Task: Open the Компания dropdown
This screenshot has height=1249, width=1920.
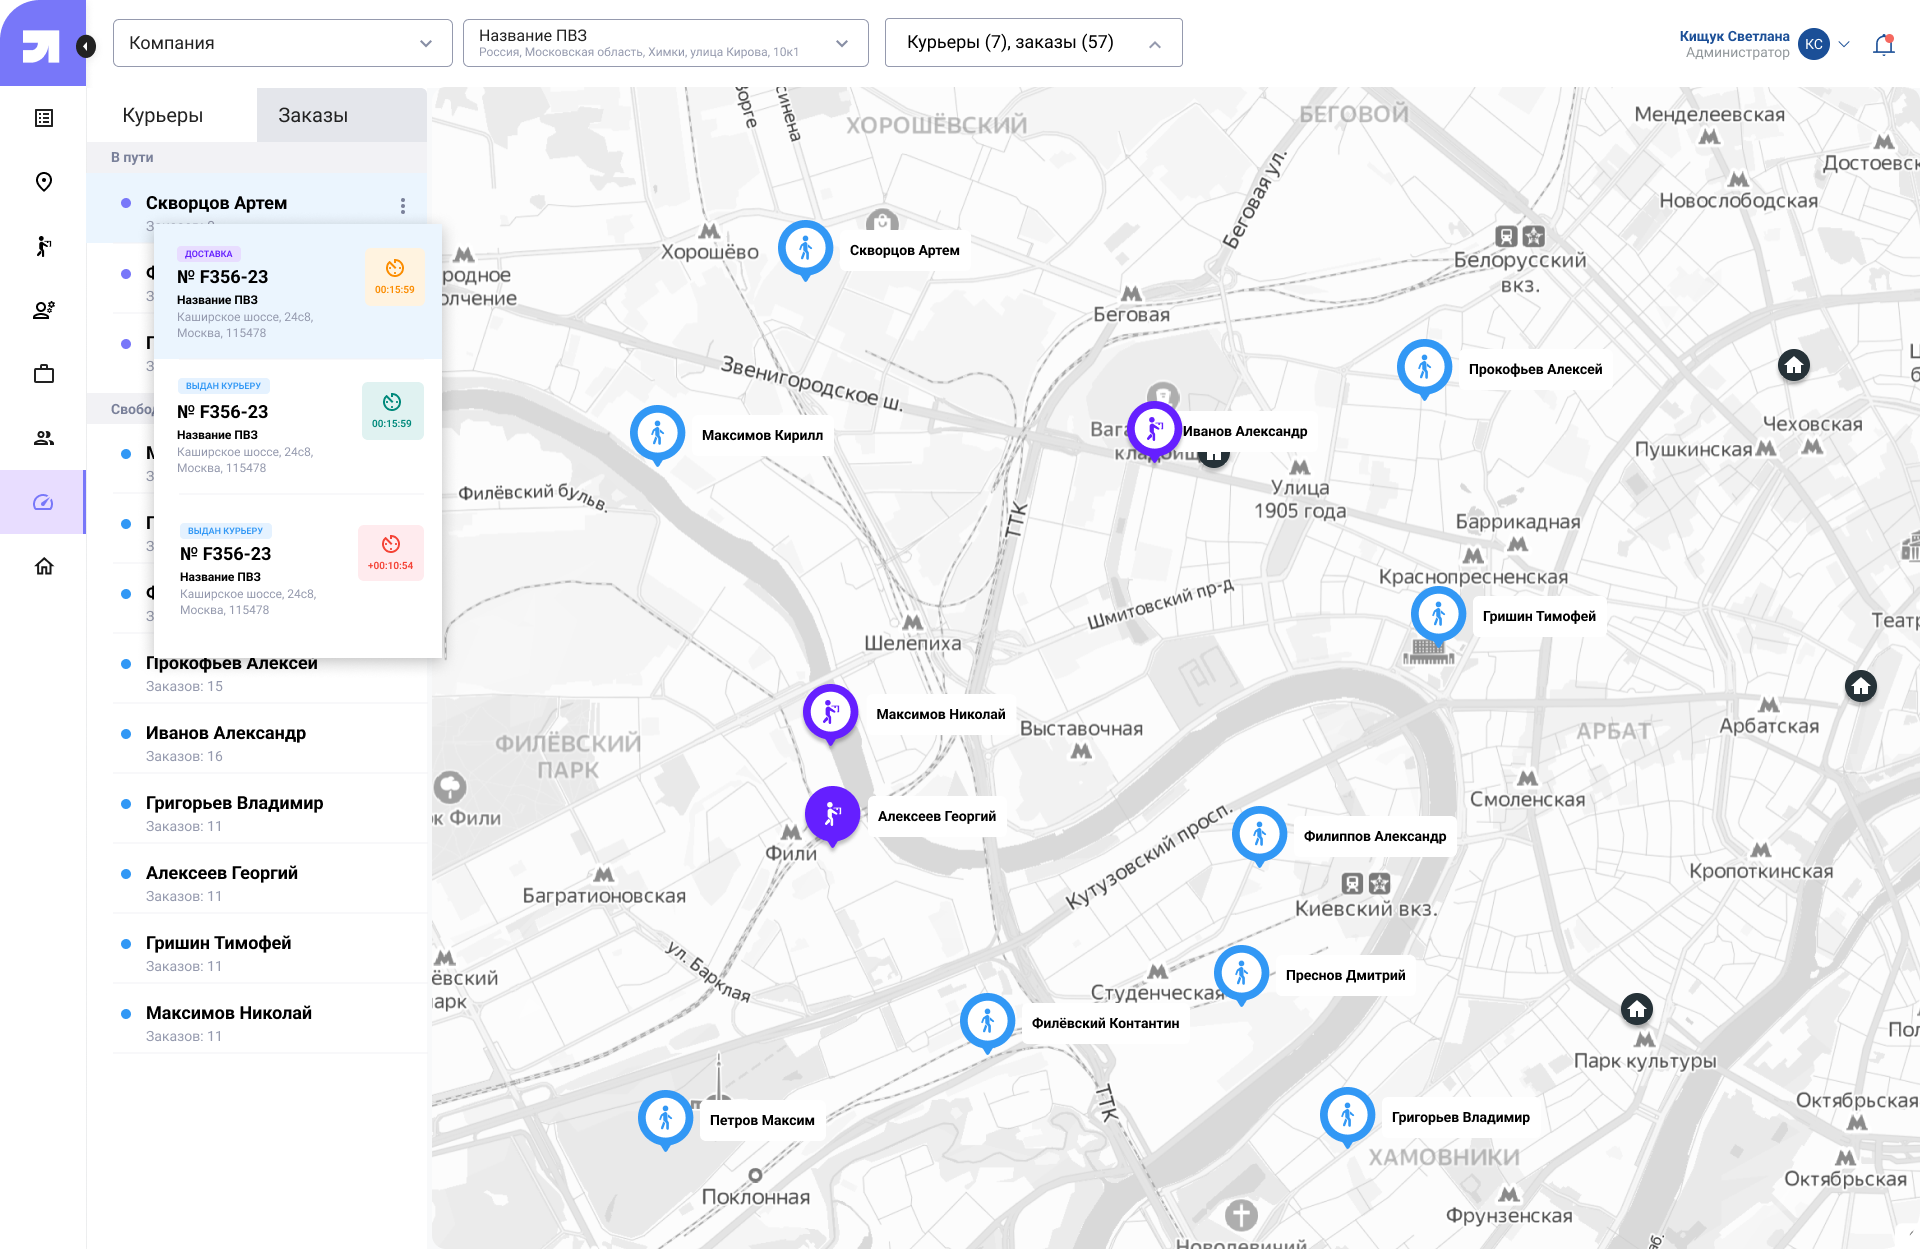Action: [x=282, y=43]
